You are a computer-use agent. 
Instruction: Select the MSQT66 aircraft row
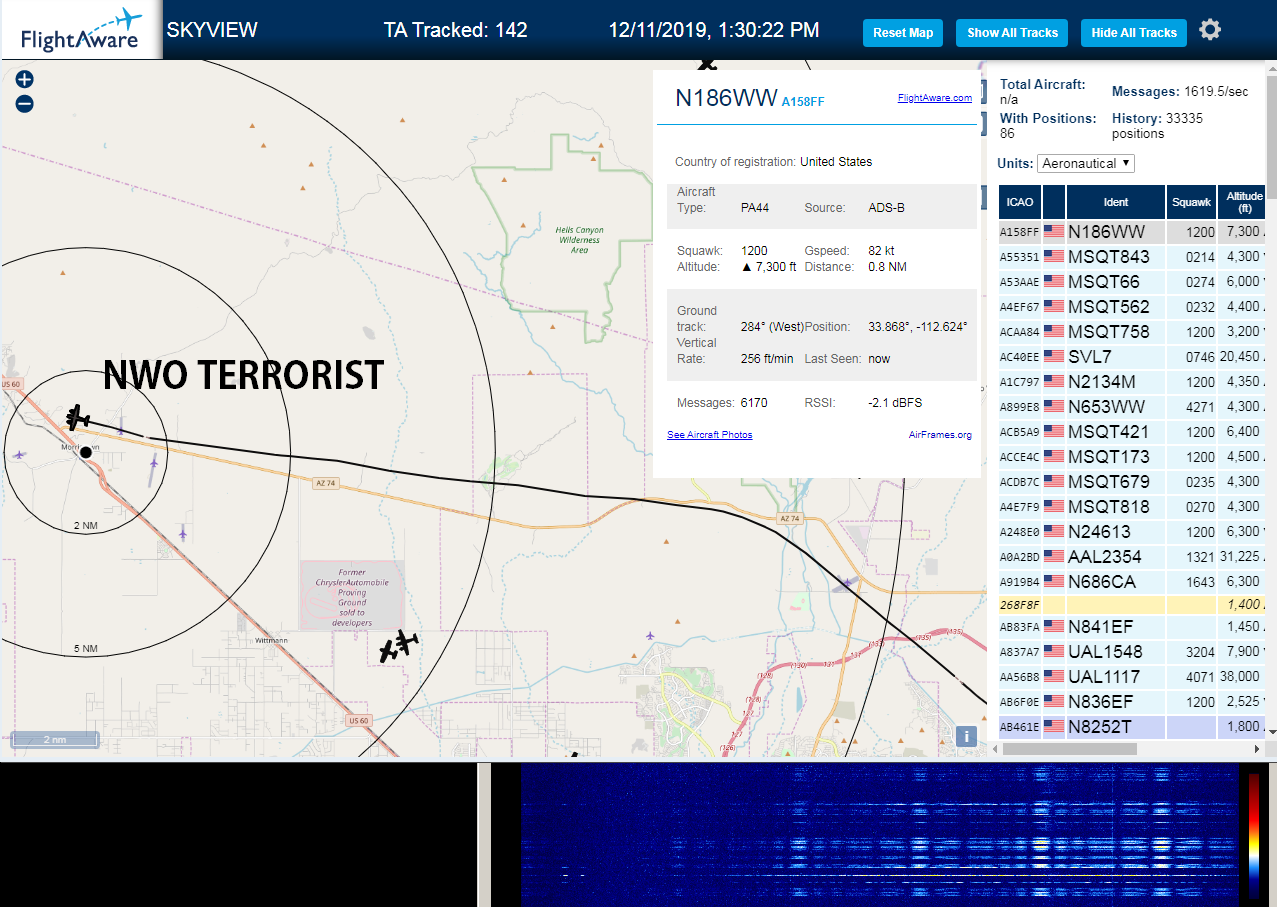click(1133, 282)
